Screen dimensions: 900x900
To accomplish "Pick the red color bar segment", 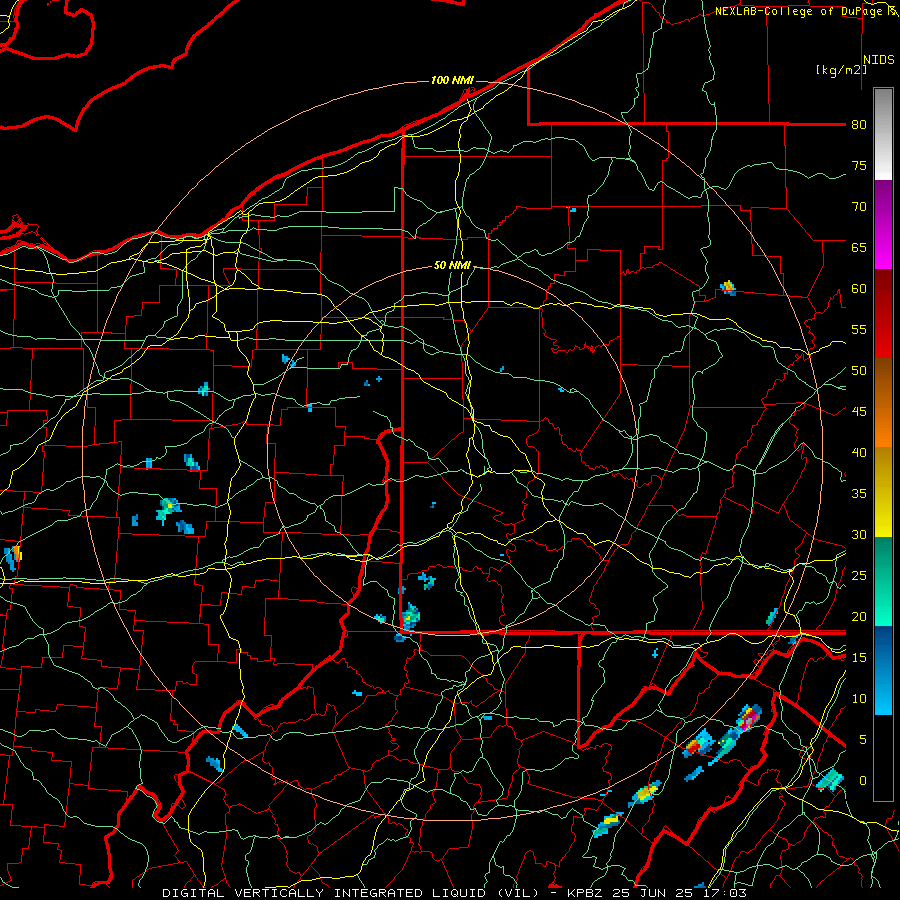I will pos(883,314).
